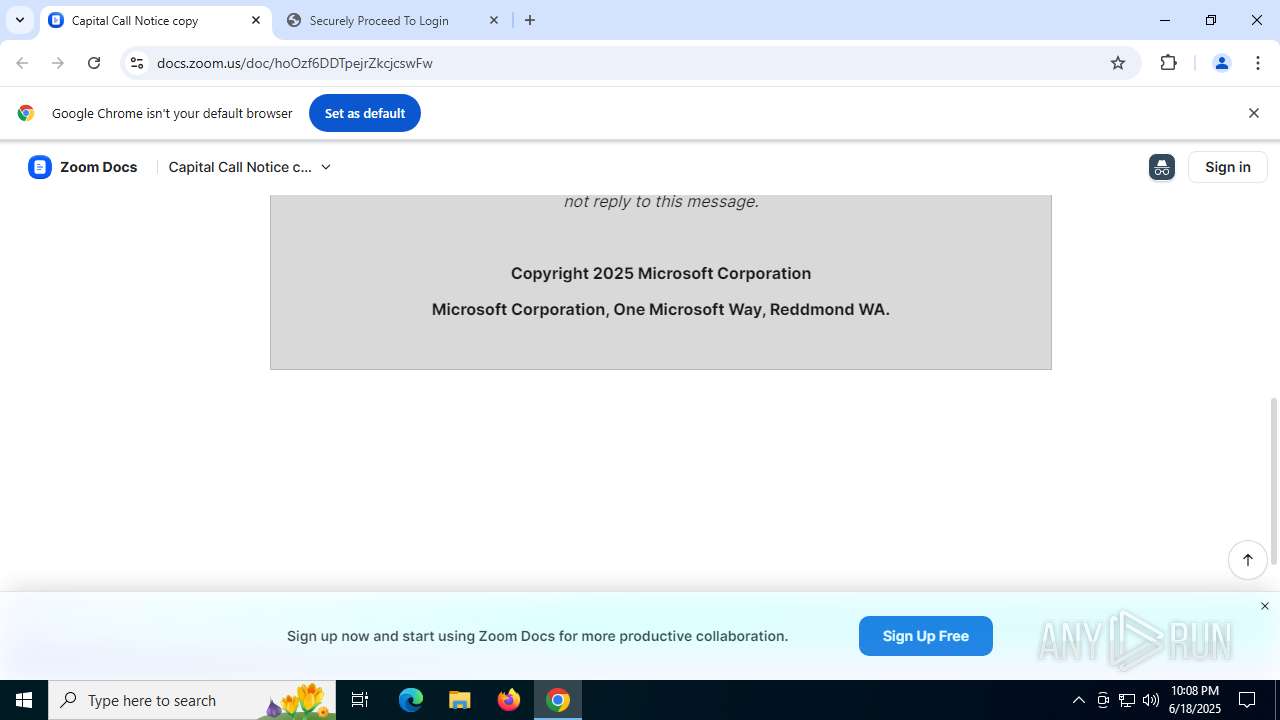Click the Copyright 2025 Microsoft Corporation text

(x=661, y=273)
